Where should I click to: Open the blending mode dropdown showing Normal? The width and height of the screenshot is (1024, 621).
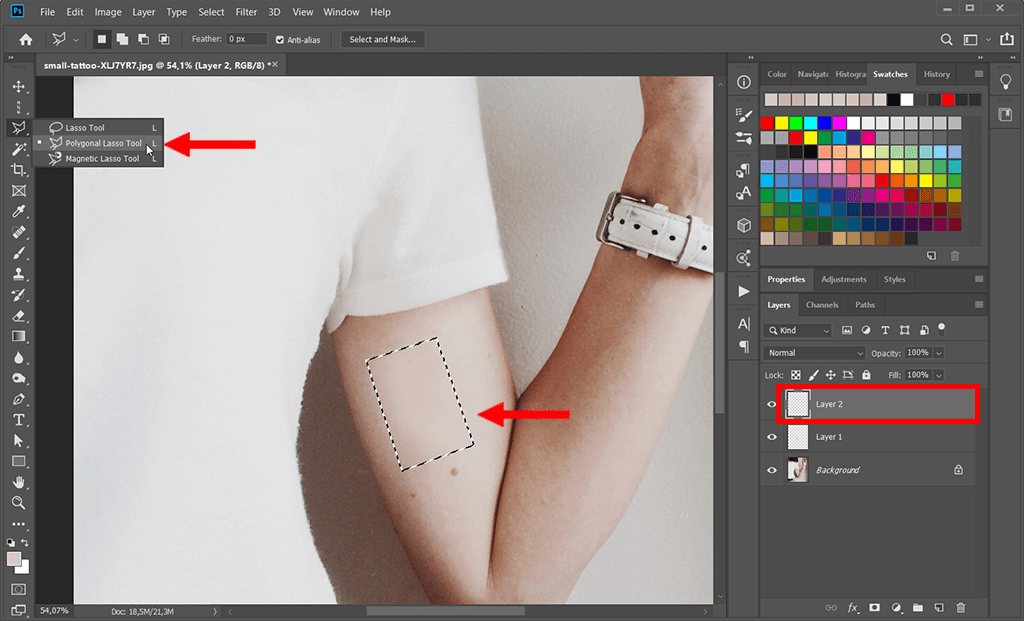pyautogui.click(x=813, y=352)
